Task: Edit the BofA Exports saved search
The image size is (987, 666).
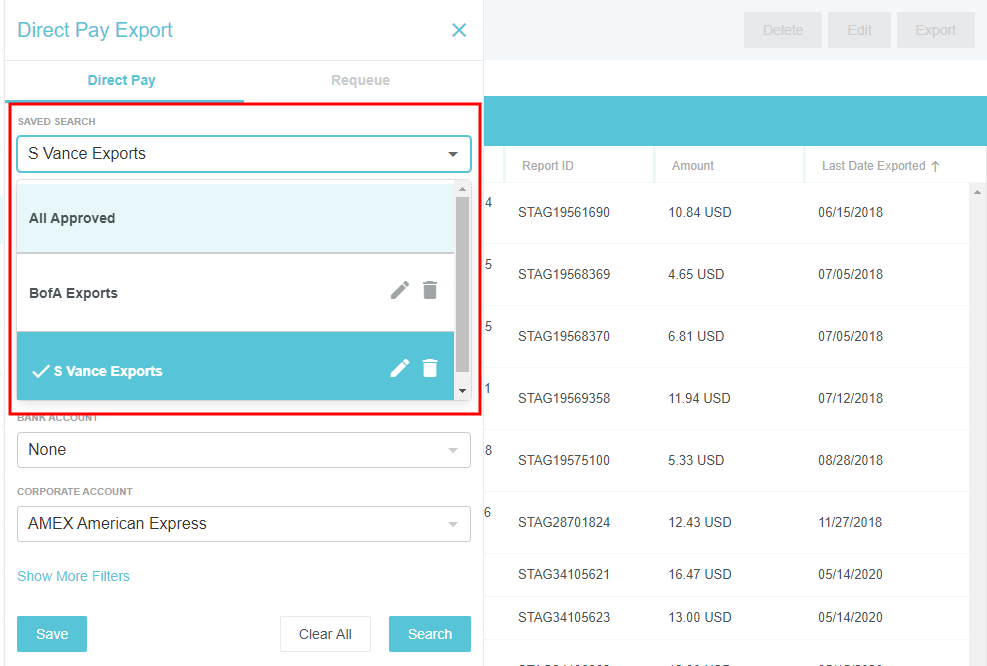Action: 400,291
